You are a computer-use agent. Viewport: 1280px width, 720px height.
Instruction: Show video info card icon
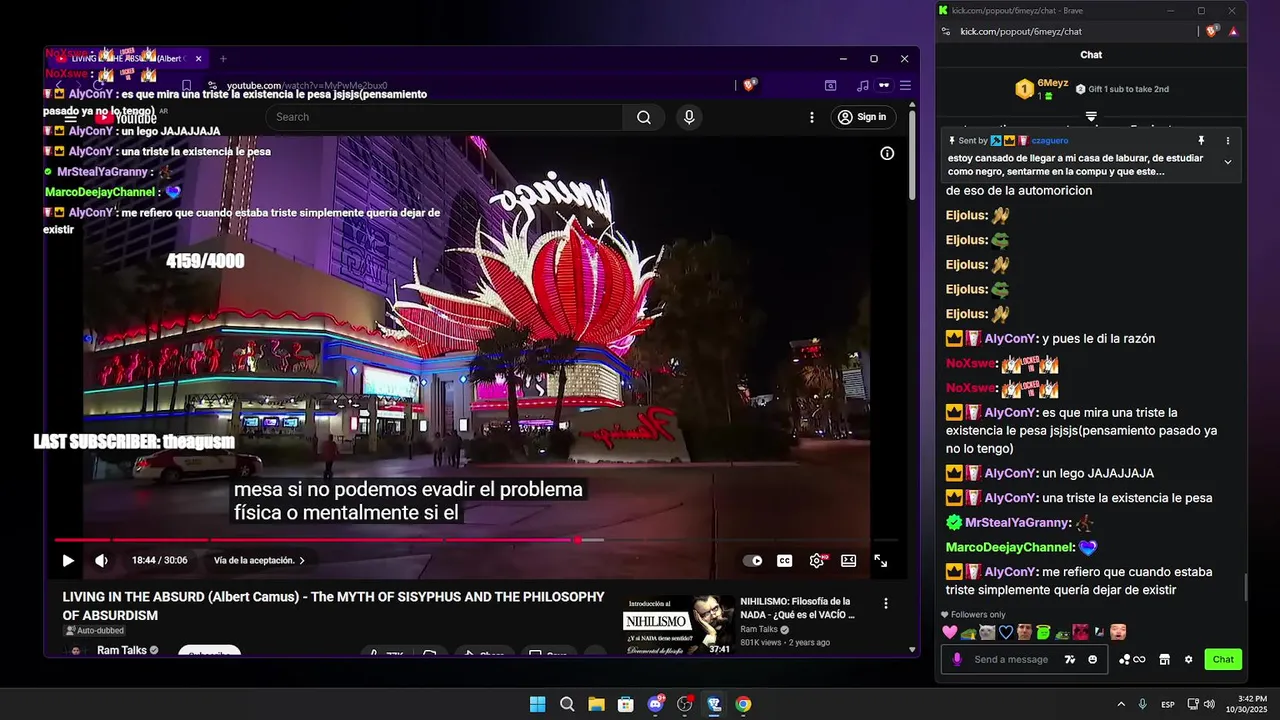887,153
